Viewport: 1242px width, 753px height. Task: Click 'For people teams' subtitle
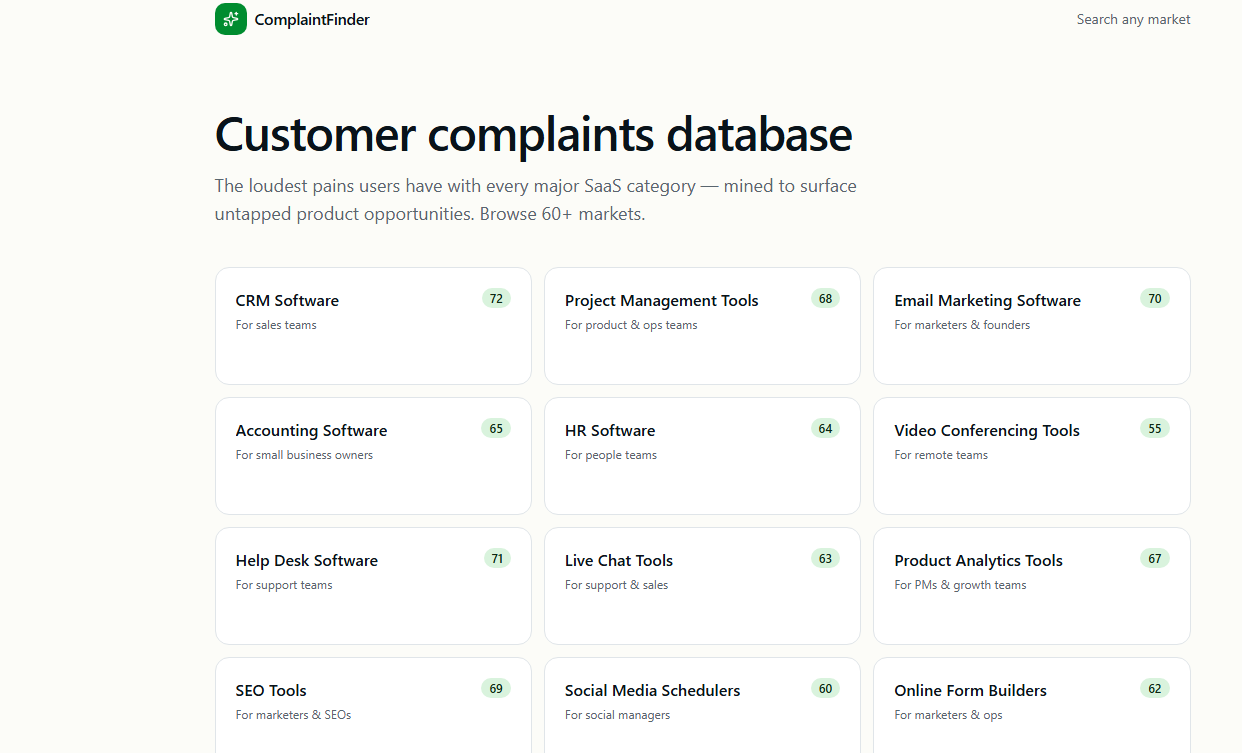pos(611,455)
